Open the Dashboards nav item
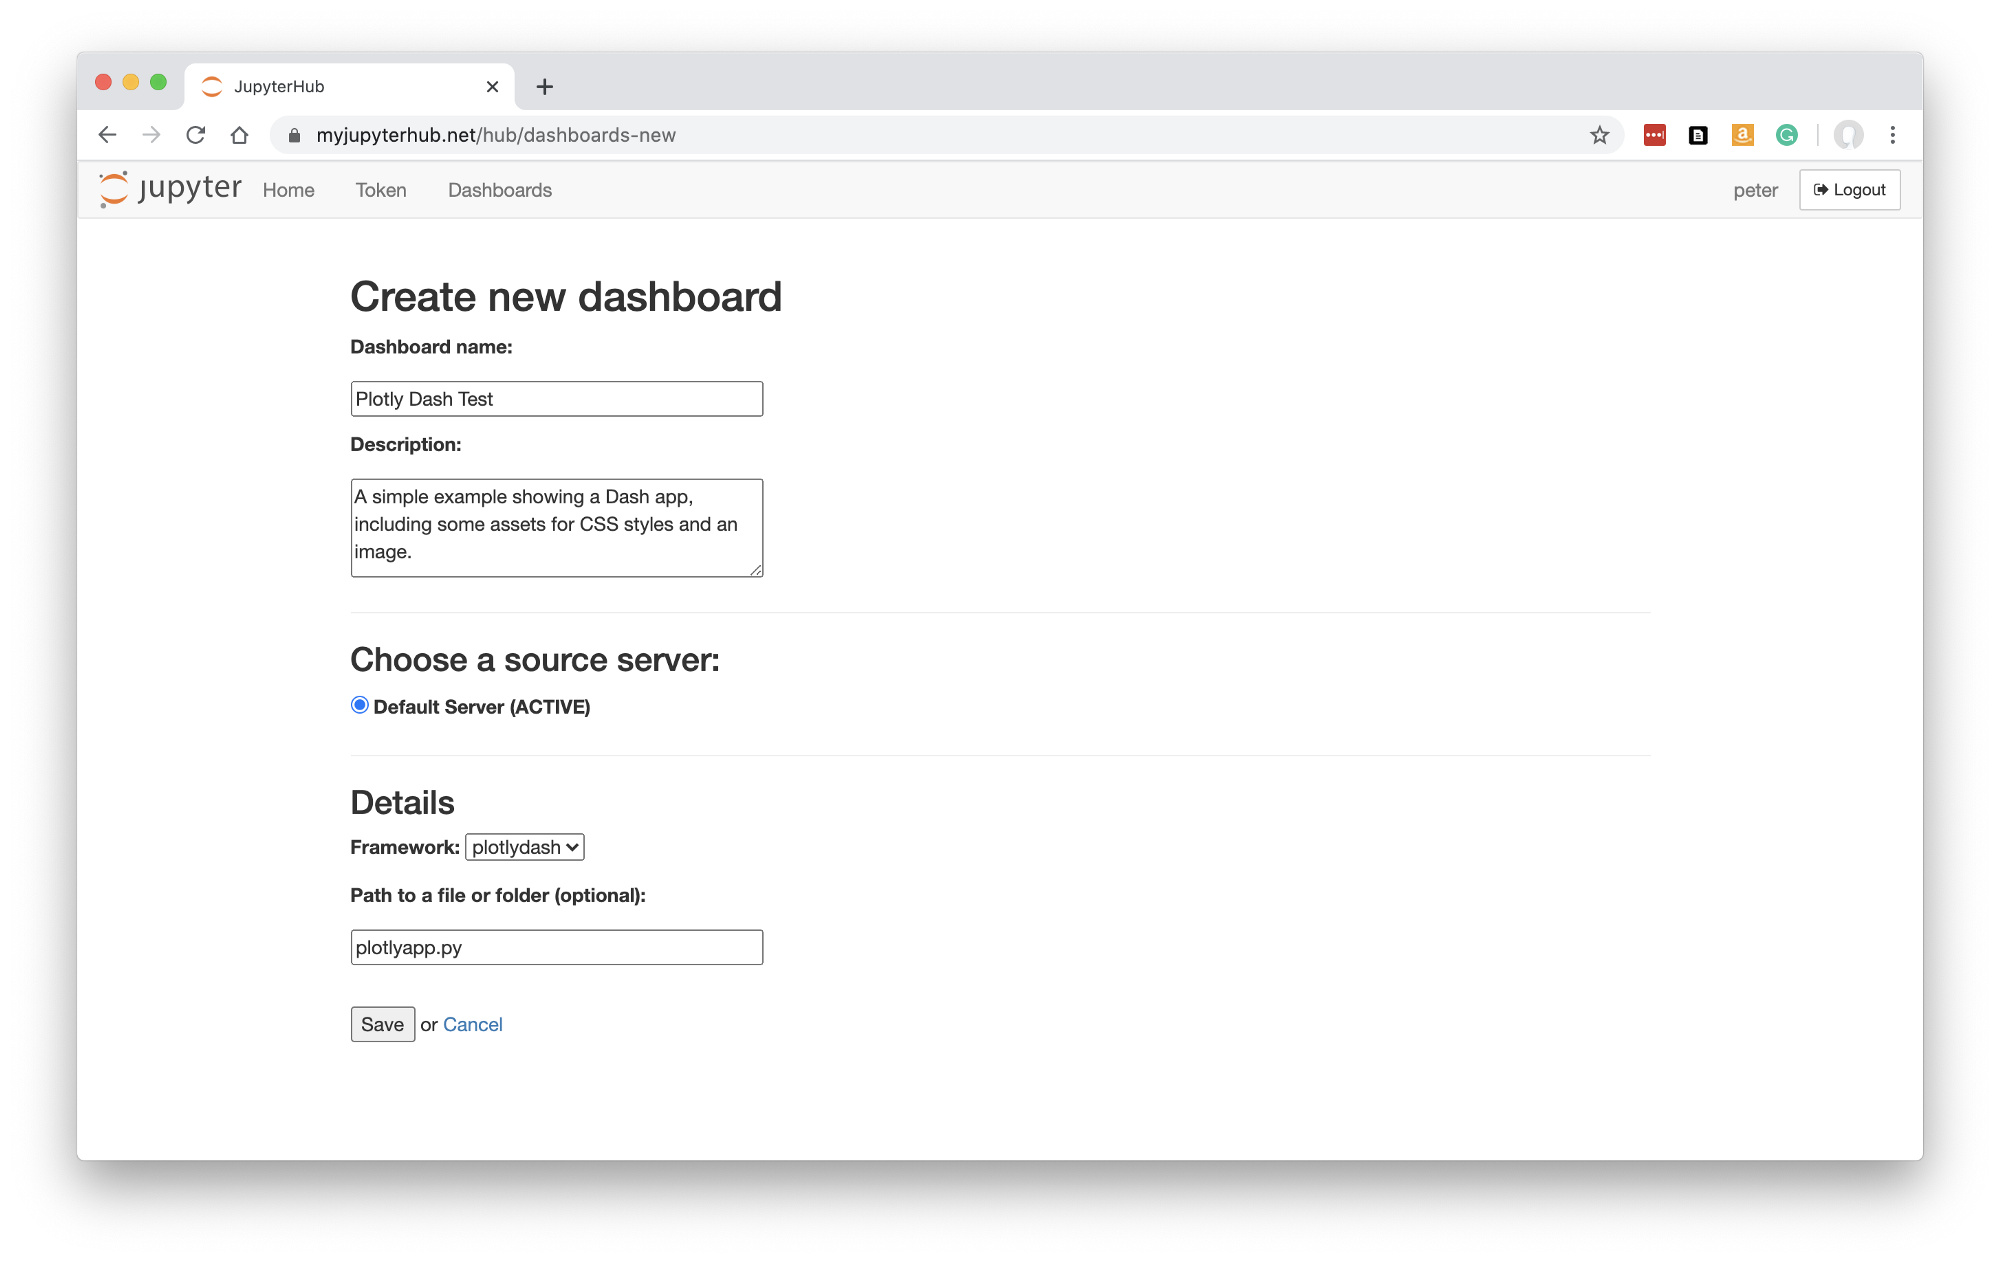Image resolution: width=2000 pixels, height=1262 pixels. (500, 190)
